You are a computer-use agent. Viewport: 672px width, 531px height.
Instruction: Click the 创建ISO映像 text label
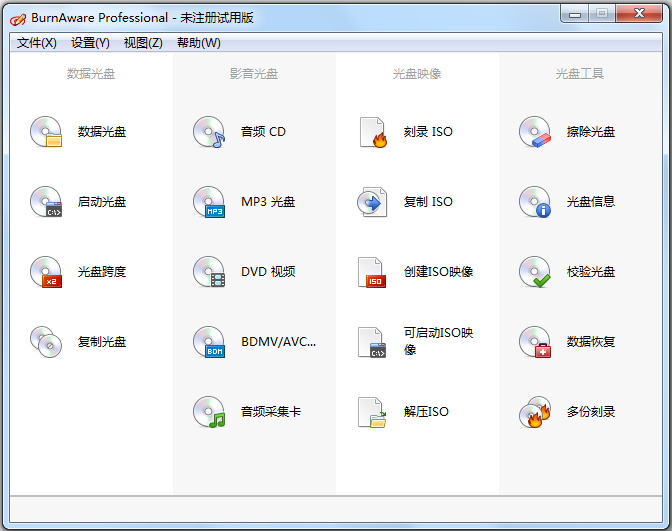[438, 272]
